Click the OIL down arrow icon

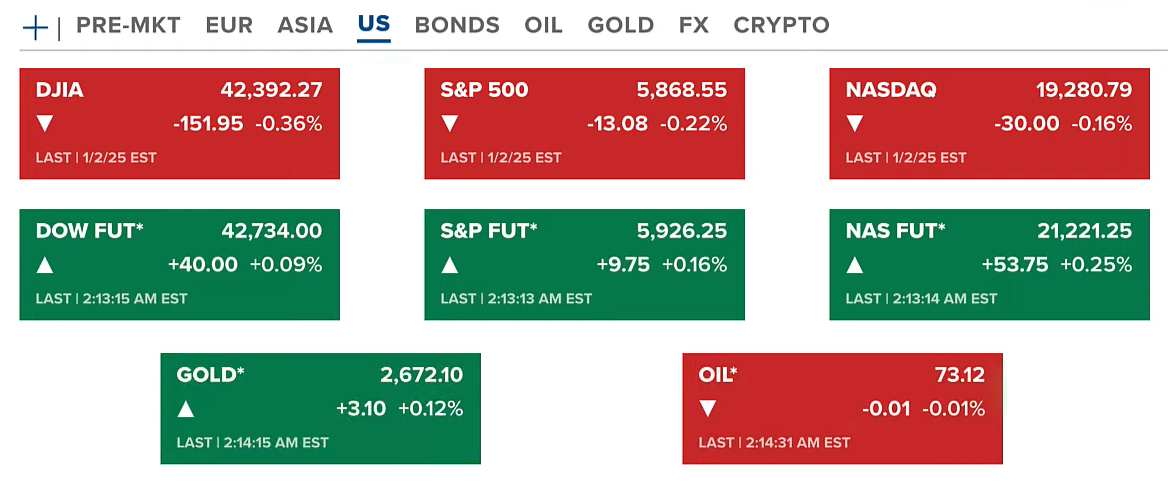point(708,409)
